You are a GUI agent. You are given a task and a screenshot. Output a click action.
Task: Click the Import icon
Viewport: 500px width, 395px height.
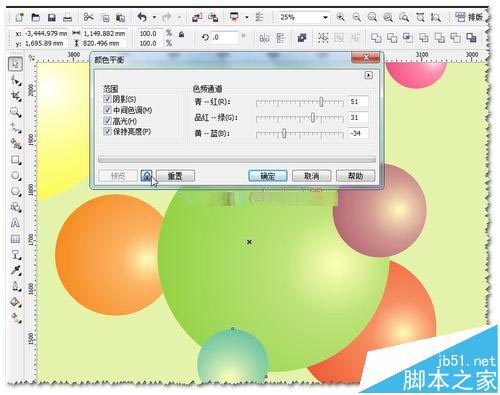pos(197,17)
